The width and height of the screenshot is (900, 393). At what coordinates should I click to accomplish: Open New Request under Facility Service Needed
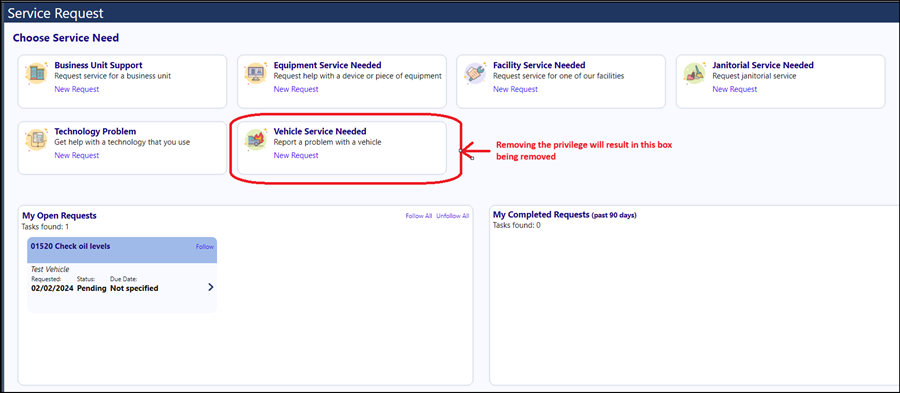515,89
